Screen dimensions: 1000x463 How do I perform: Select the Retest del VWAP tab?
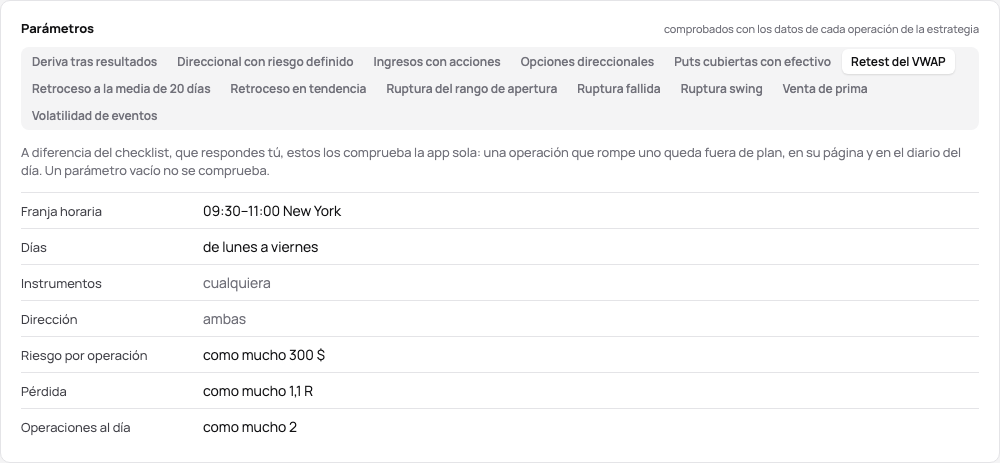(898, 62)
